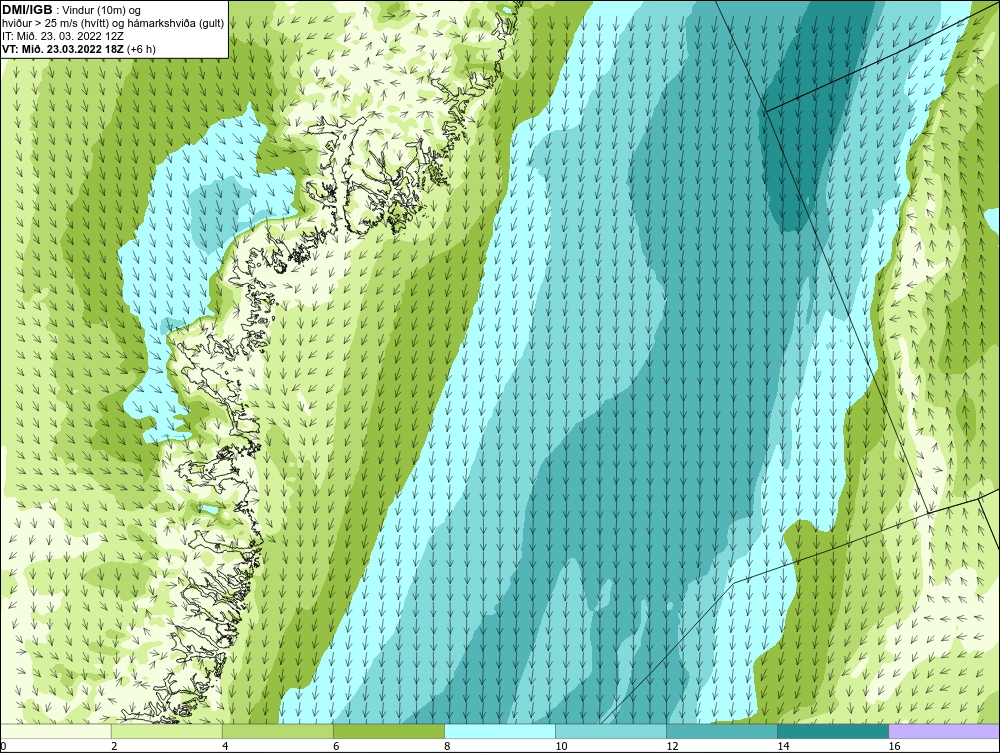This screenshot has width=1000, height=753.
Task: Click the 'Vindur (10m) og' label
Action: (x=102, y=10)
